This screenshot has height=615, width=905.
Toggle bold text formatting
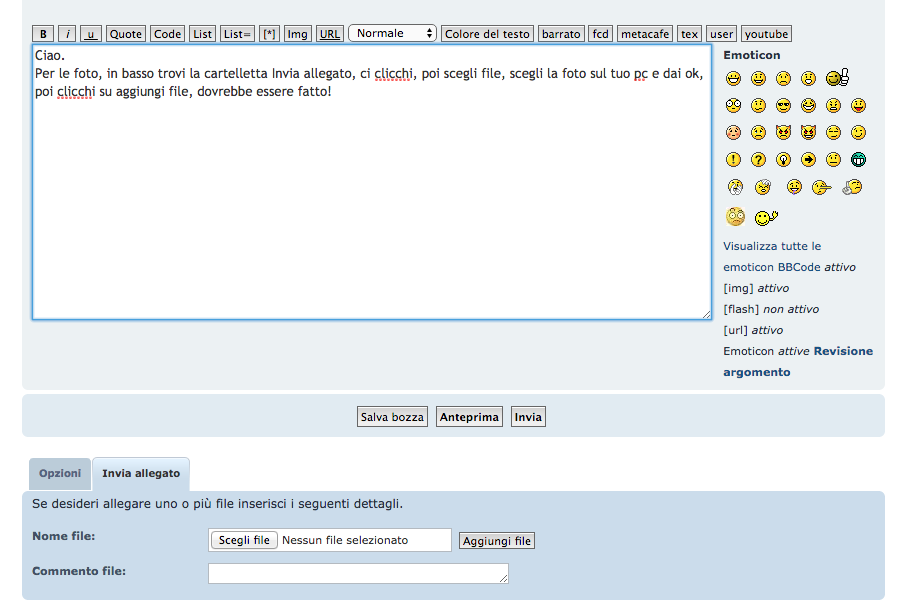click(x=43, y=34)
